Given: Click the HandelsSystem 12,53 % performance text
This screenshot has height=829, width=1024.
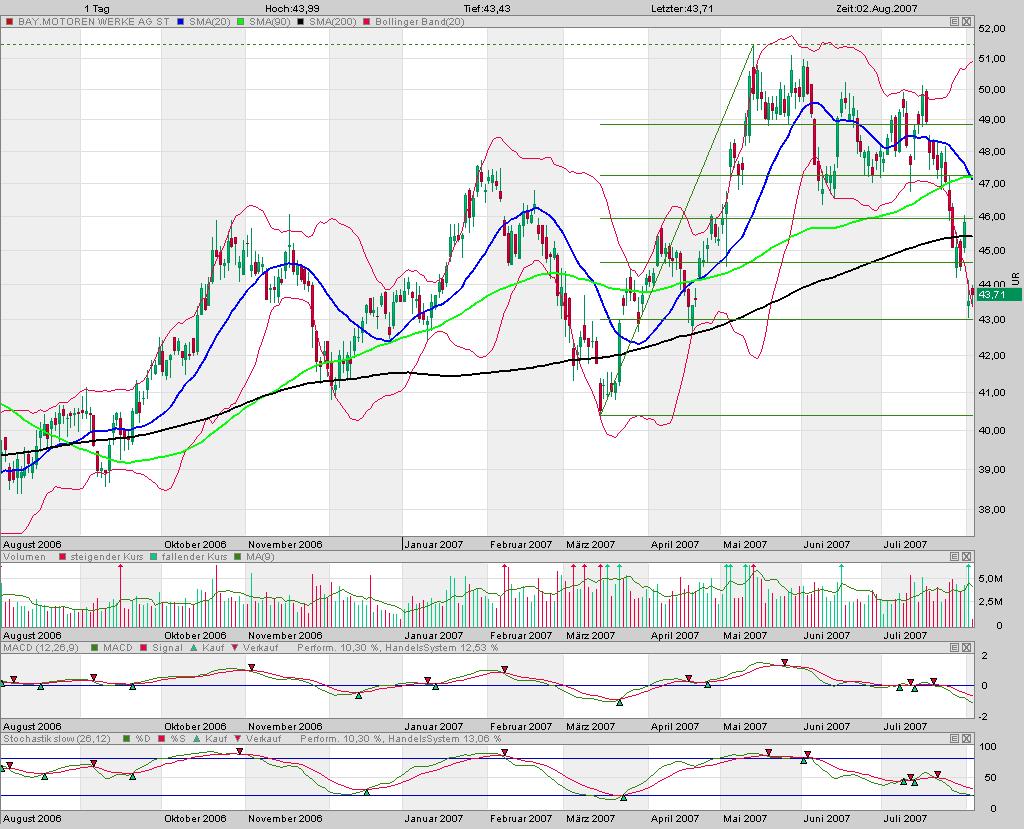Looking at the screenshot, I should point(441,646).
